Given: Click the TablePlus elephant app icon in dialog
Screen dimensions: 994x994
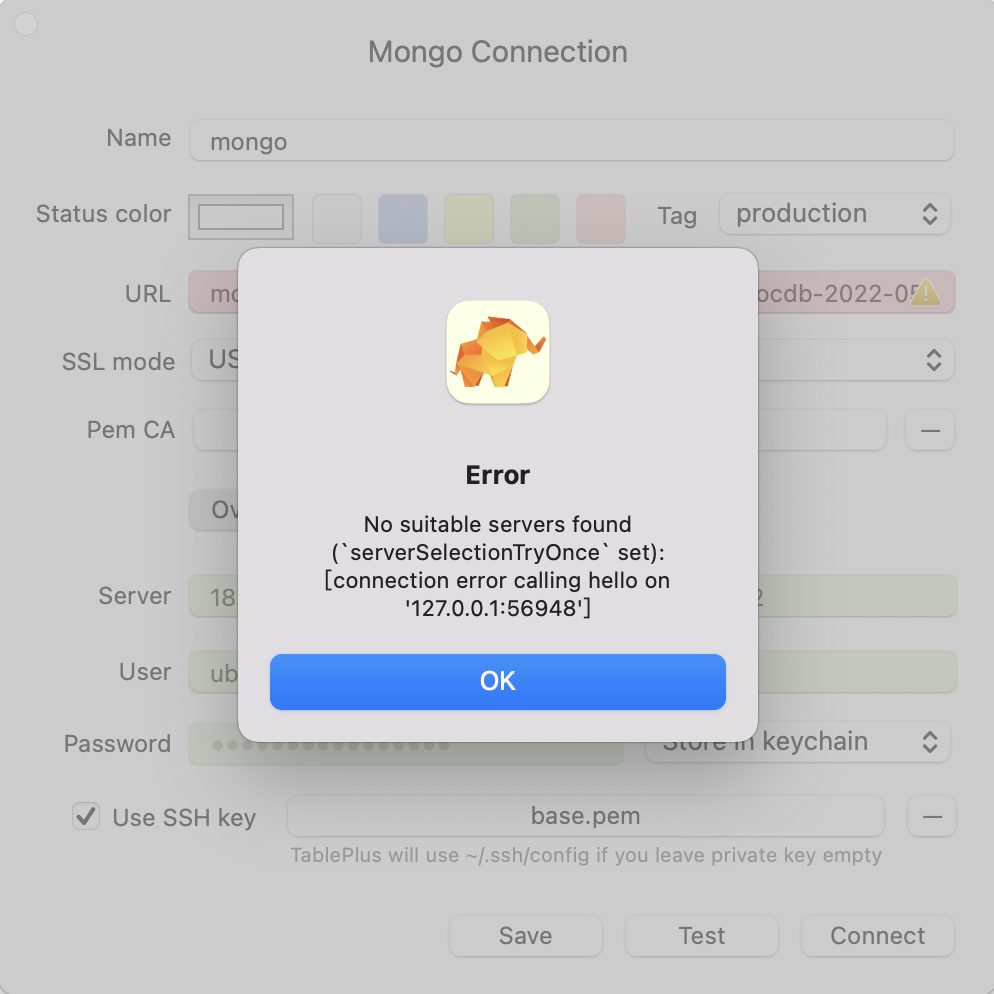Looking at the screenshot, I should point(497,353).
